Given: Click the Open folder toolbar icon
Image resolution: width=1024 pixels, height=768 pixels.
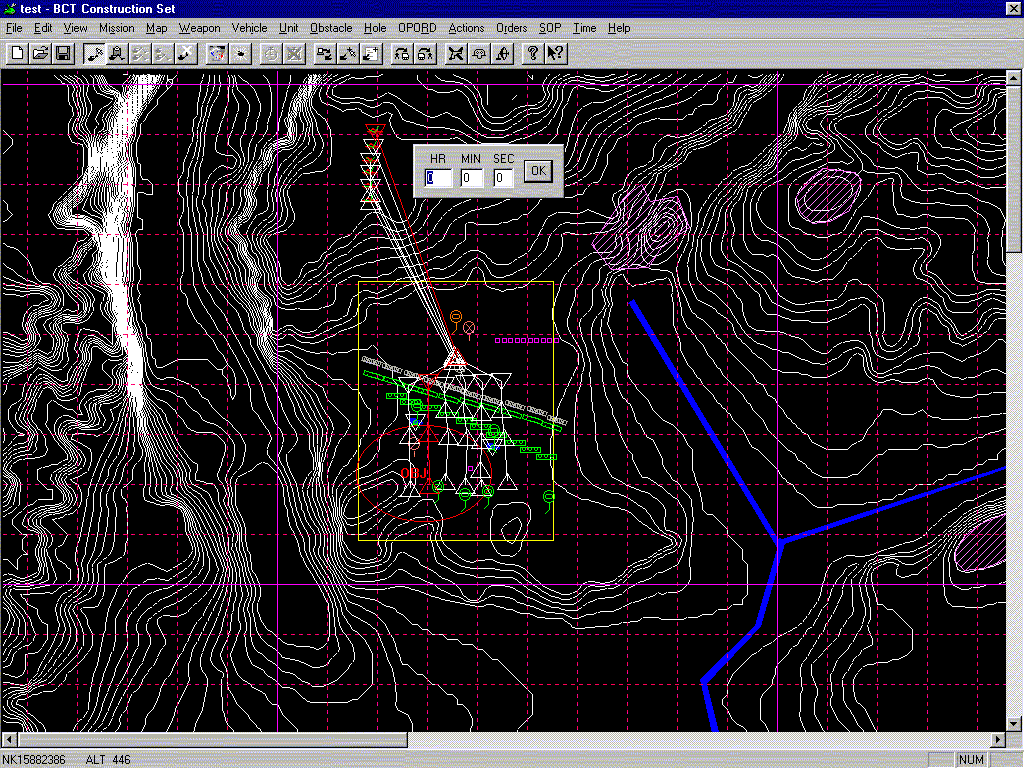Looking at the screenshot, I should (x=40, y=53).
